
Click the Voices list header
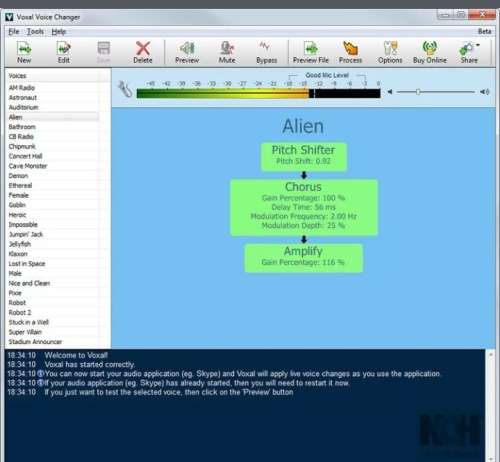pos(53,76)
